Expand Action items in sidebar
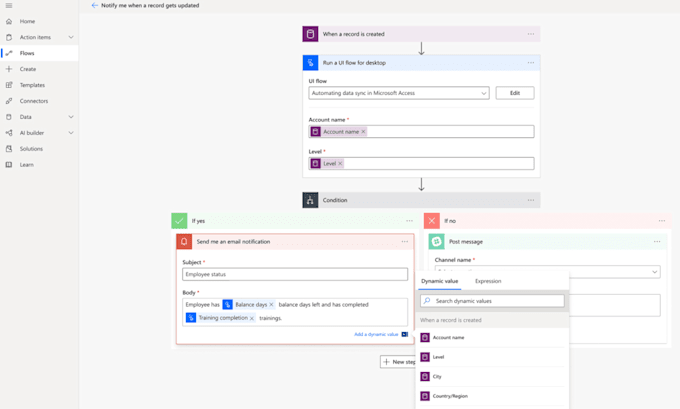Screen dimensions: 680x409 tap(71, 37)
